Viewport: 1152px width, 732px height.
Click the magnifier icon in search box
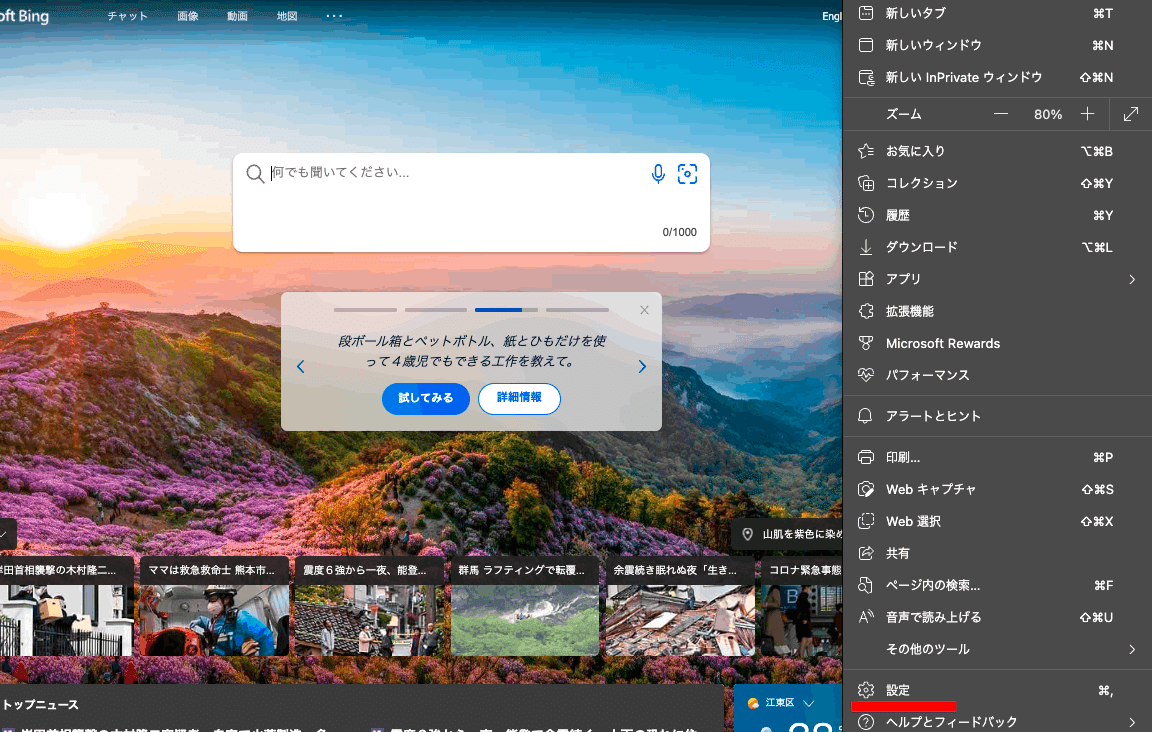click(x=255, y=173)
